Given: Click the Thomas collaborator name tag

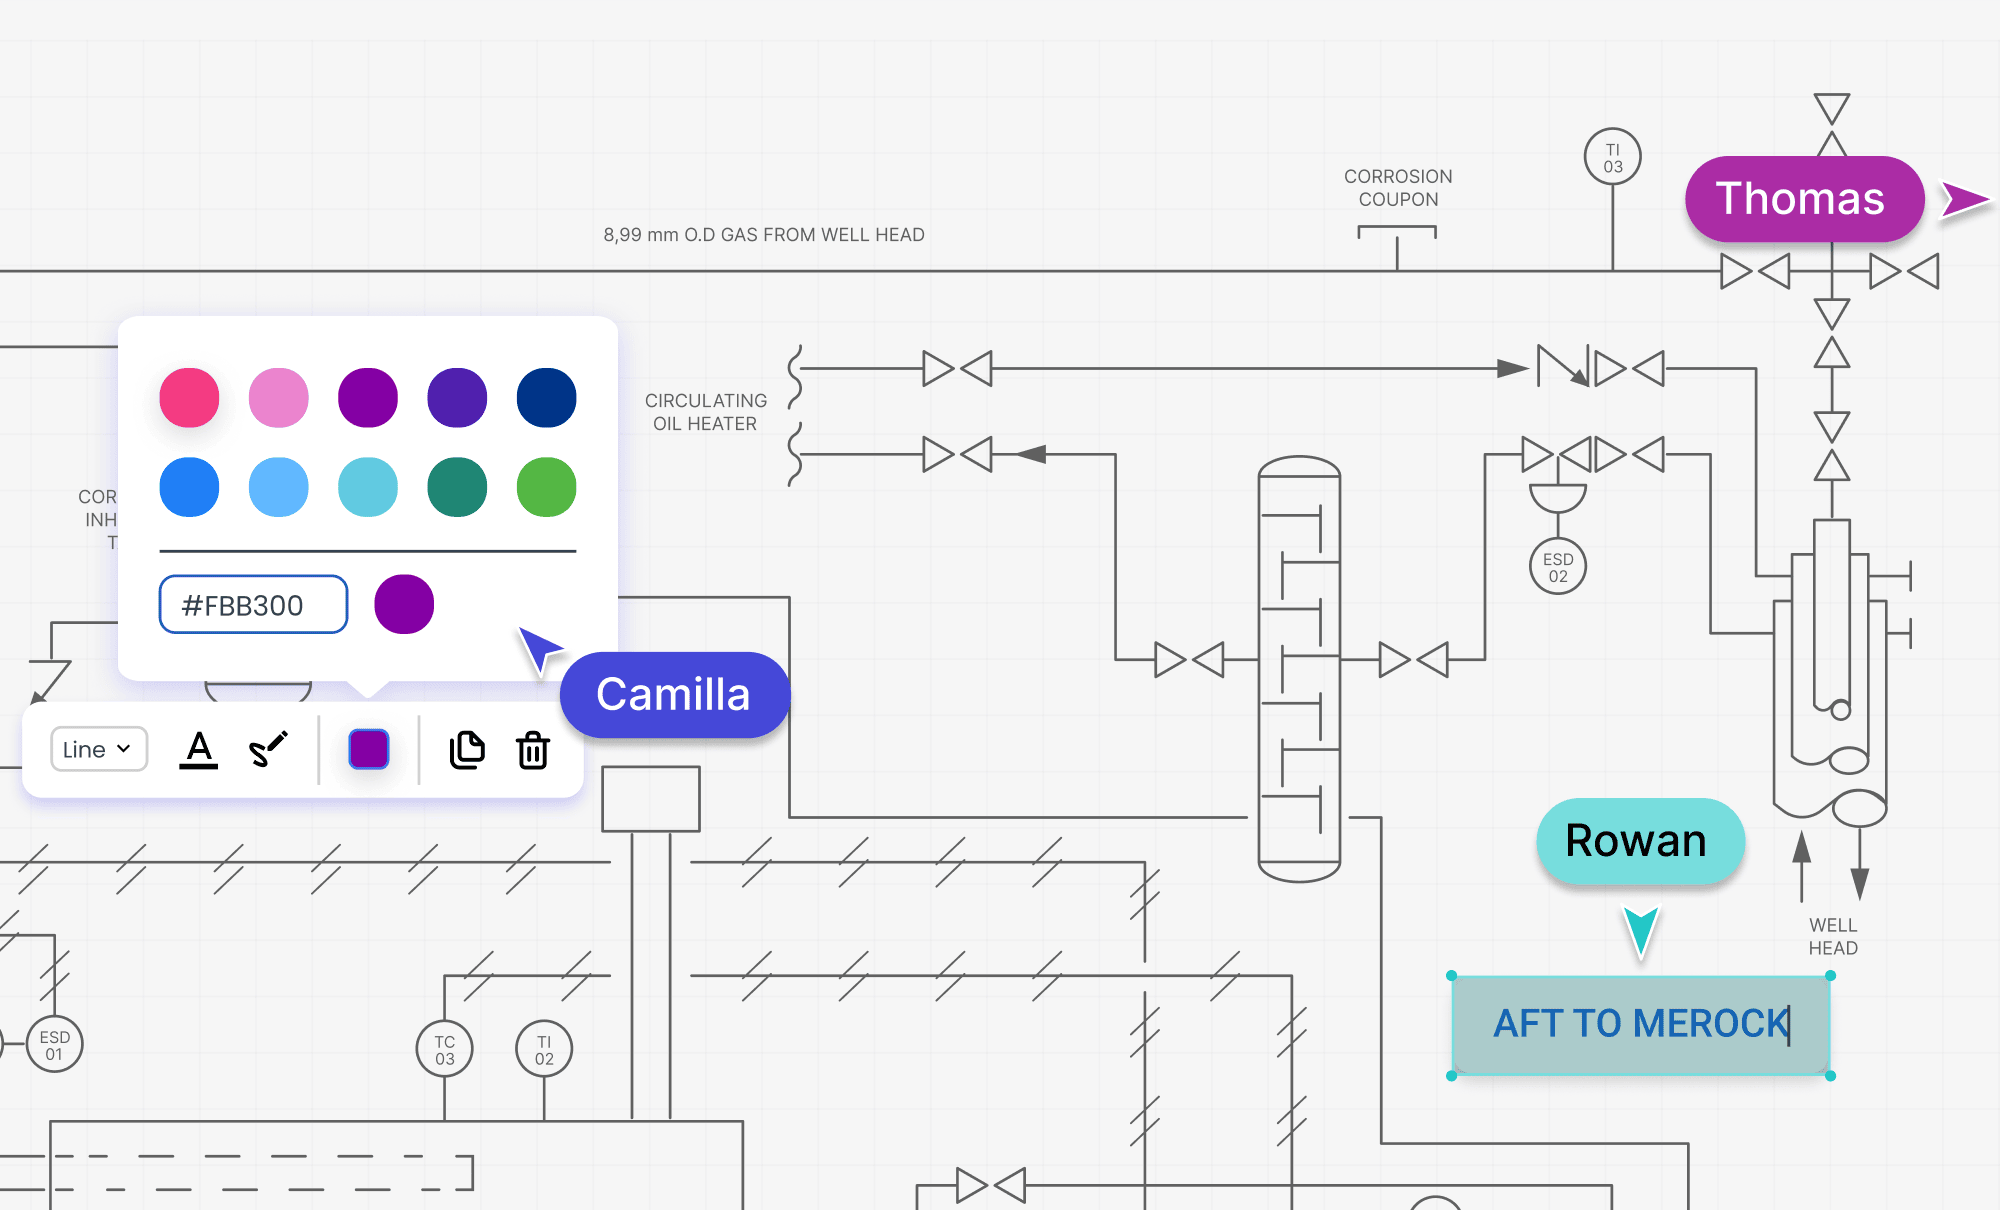Looking at the screenshot, I should coord(1804,198).
